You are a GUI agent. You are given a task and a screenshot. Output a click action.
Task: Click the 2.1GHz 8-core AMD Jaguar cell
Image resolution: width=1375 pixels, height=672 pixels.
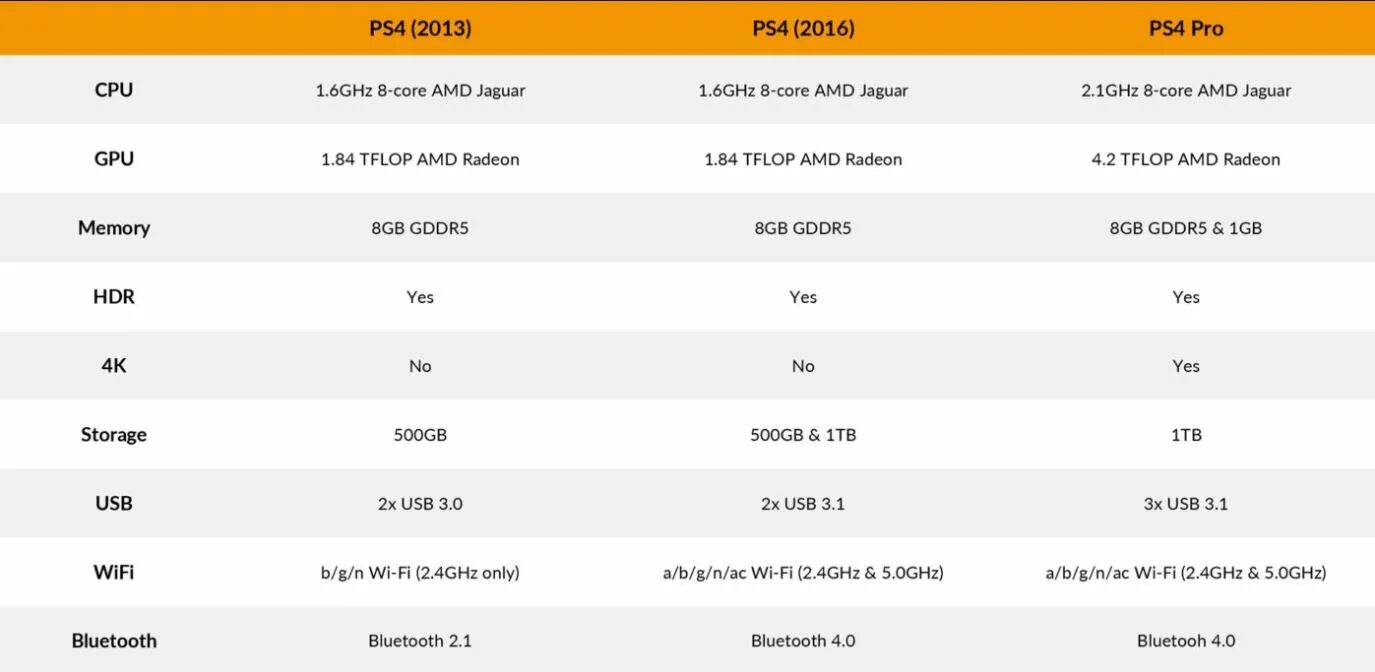[x=1186, y=90]
